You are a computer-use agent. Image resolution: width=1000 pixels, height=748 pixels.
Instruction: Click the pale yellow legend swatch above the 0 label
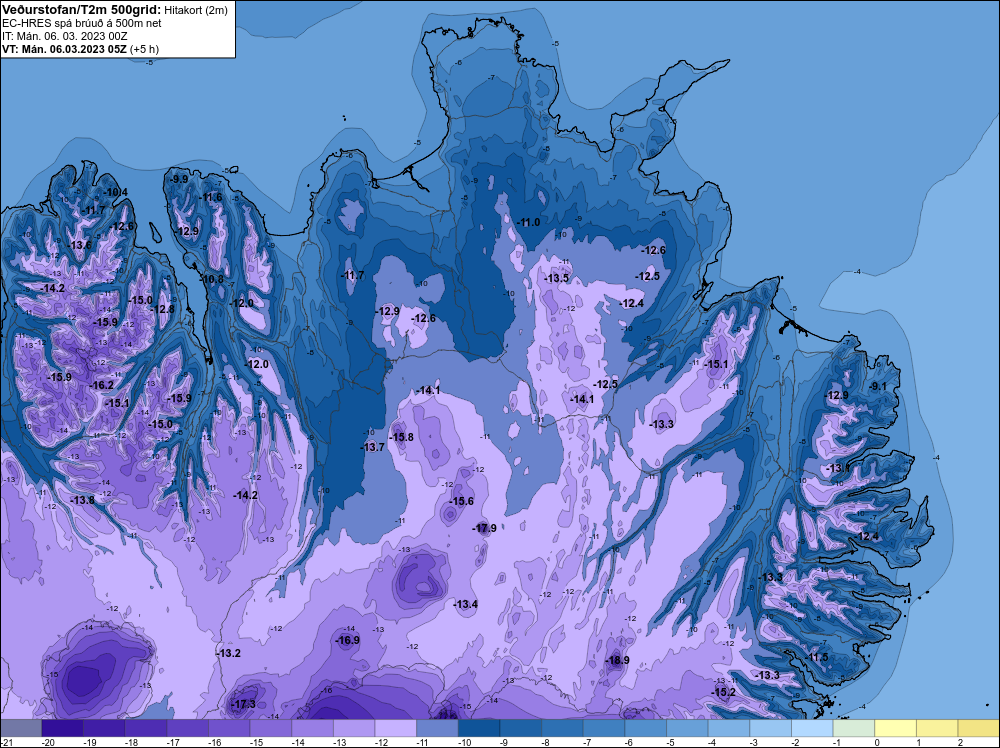(895, 728)
